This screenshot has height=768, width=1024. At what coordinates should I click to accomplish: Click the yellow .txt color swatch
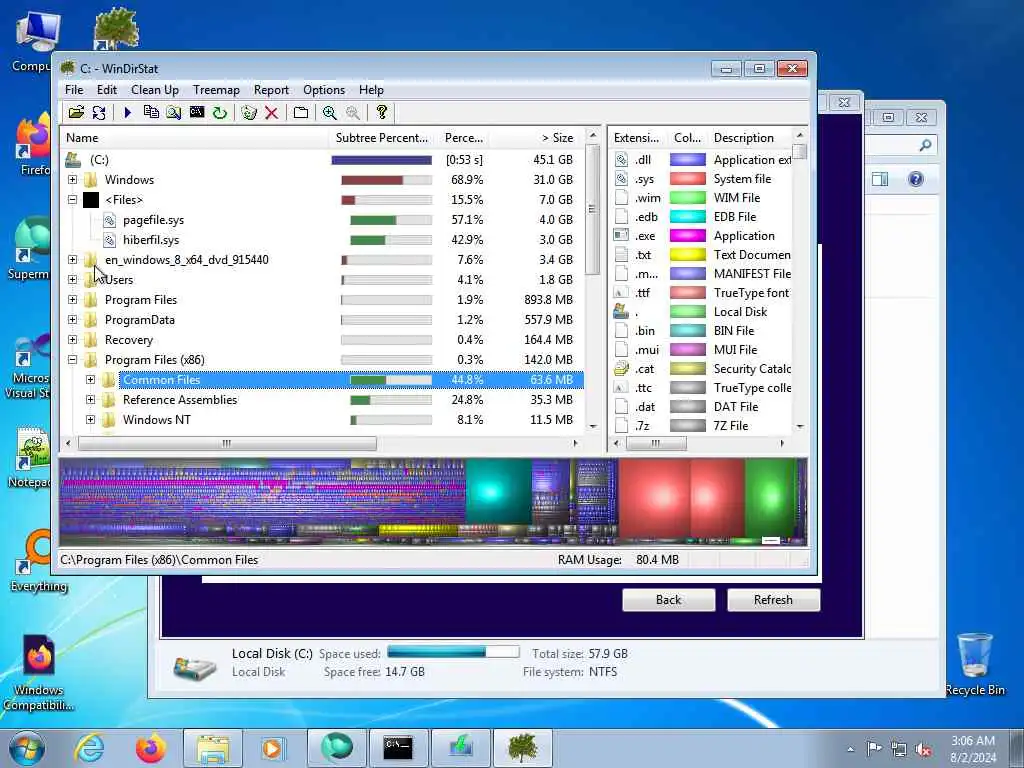(x=688, y=255)
